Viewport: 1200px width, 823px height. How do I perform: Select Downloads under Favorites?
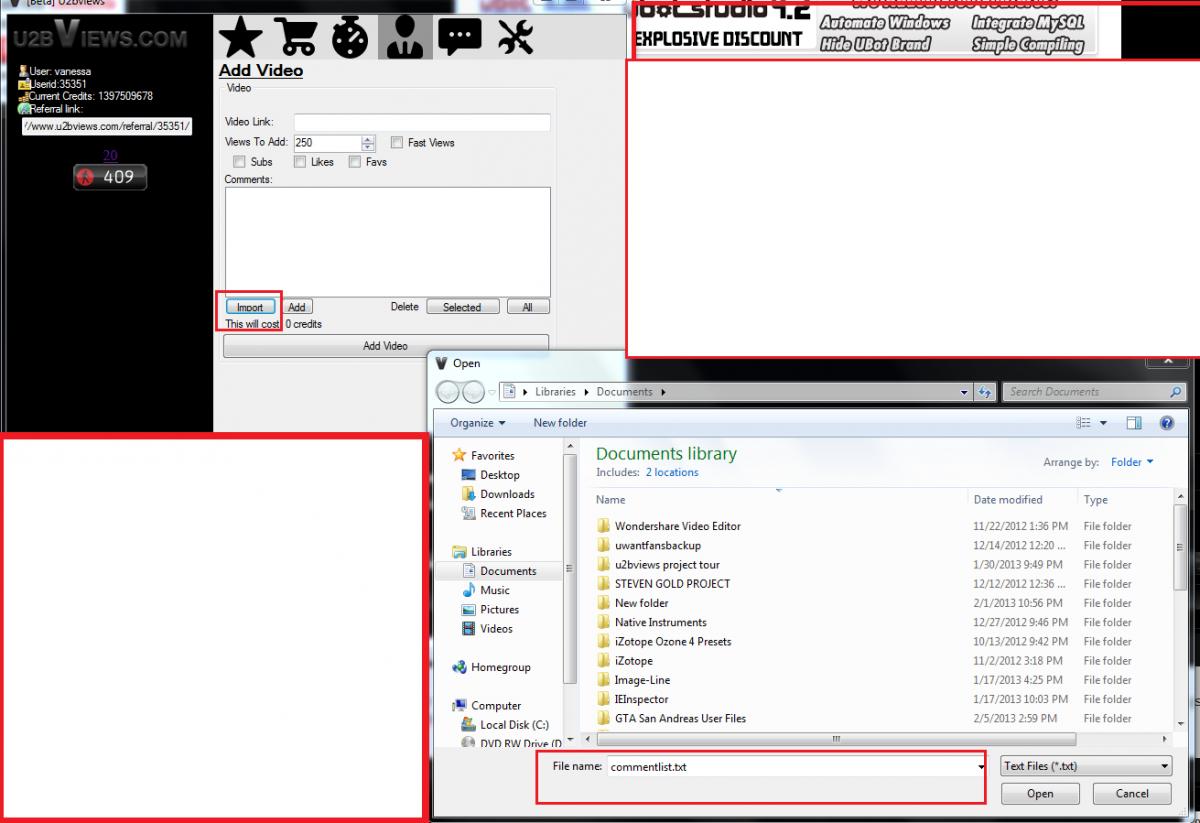[498, 494]
